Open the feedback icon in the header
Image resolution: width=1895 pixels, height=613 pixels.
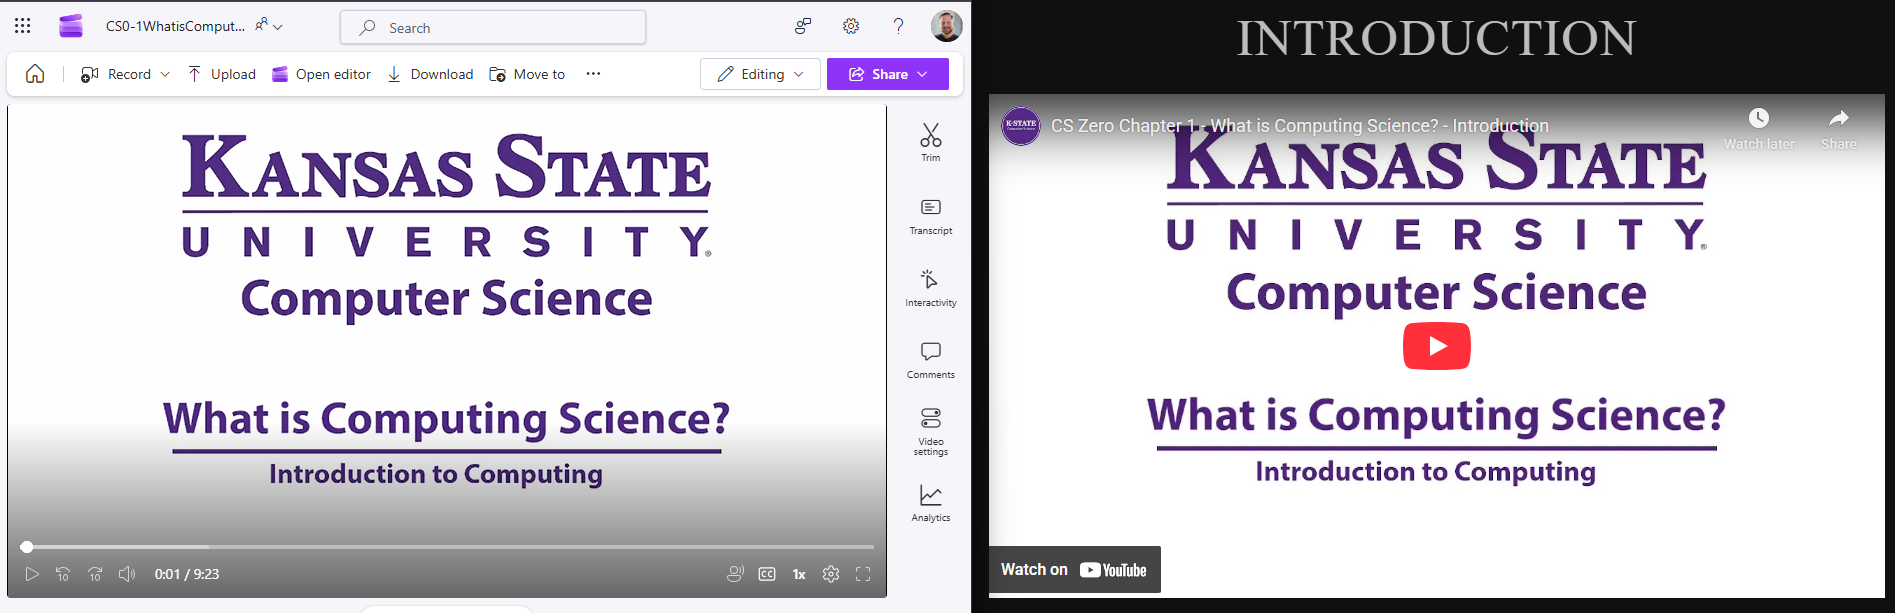coord(803,26)
